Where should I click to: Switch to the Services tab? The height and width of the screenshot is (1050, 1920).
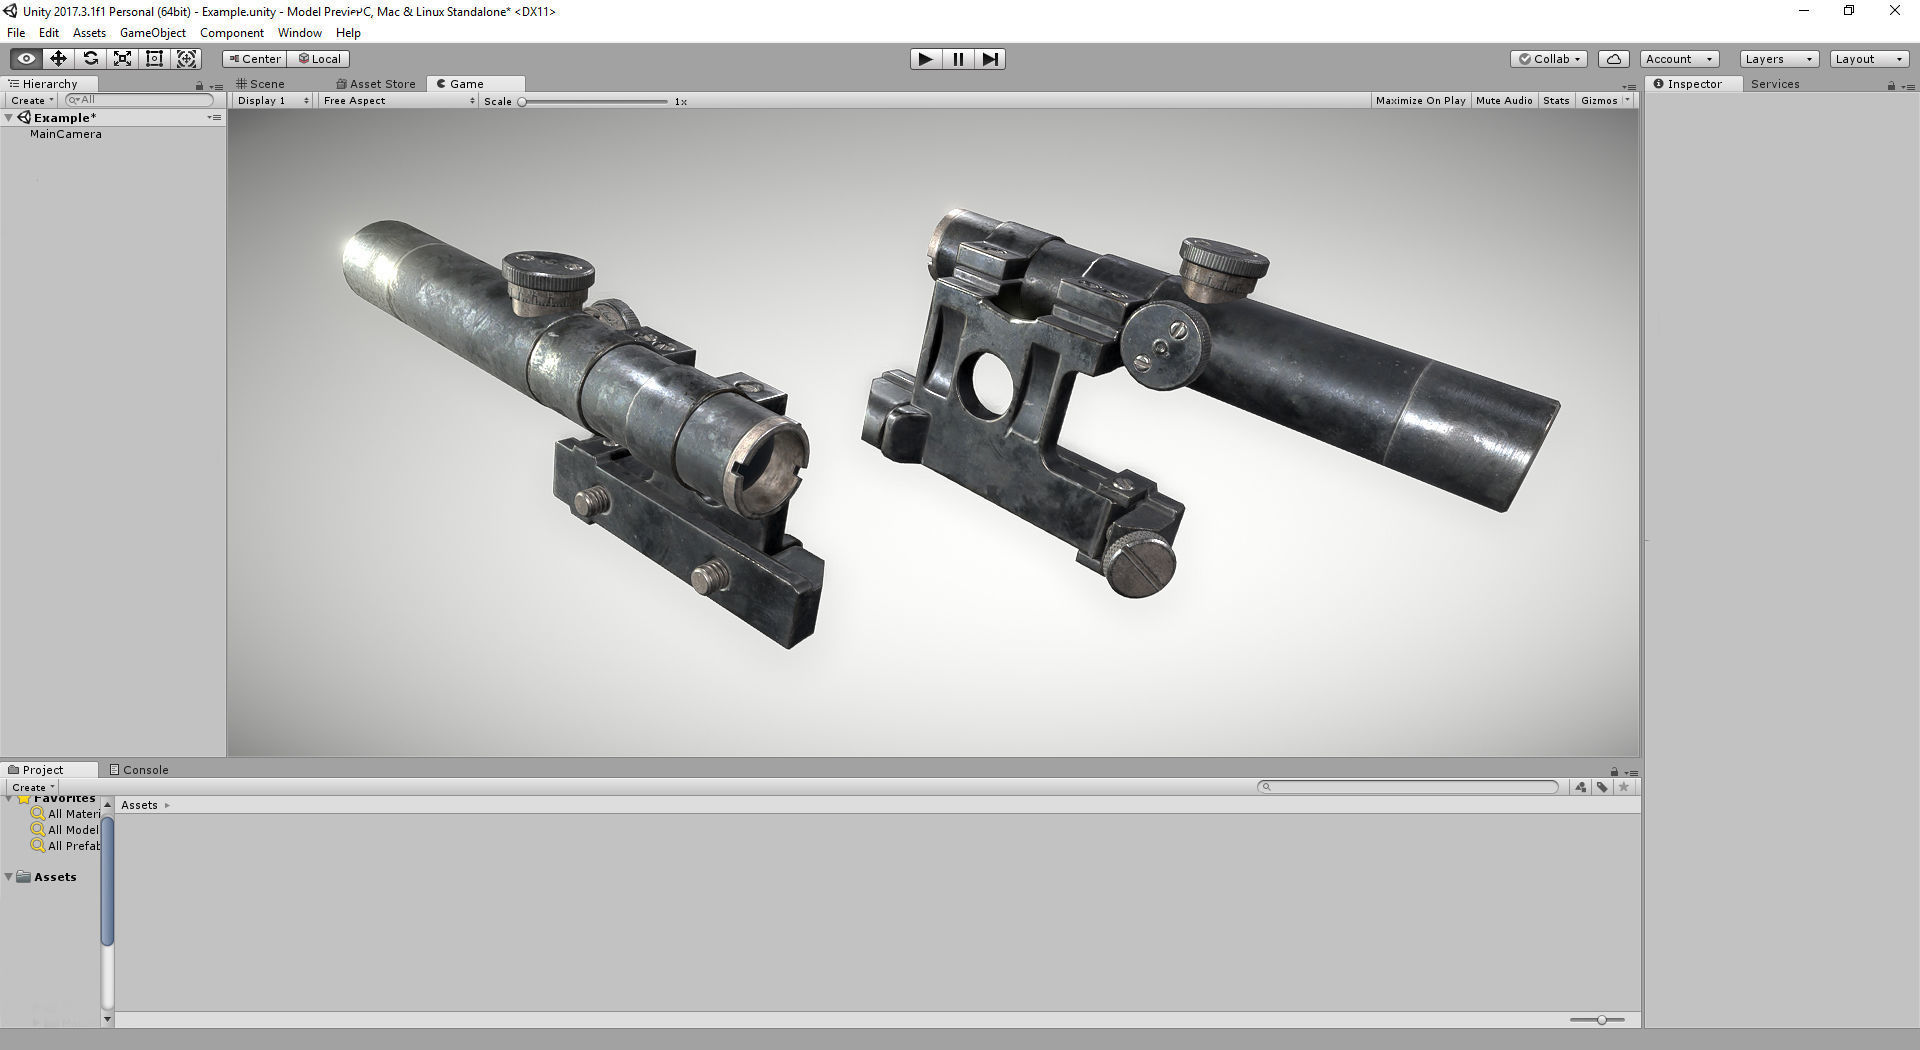pyautogui.click(x=1775, y=84)
